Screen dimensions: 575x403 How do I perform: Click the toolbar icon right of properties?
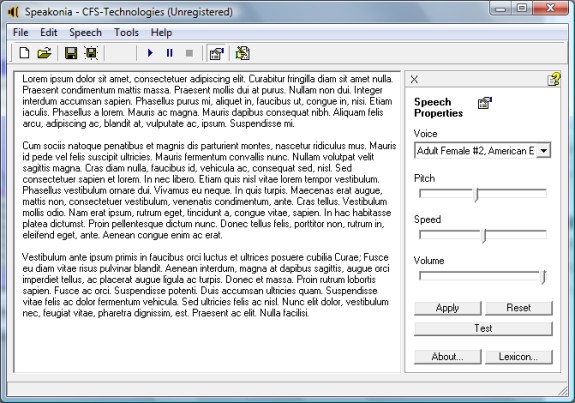coord(242,53)
